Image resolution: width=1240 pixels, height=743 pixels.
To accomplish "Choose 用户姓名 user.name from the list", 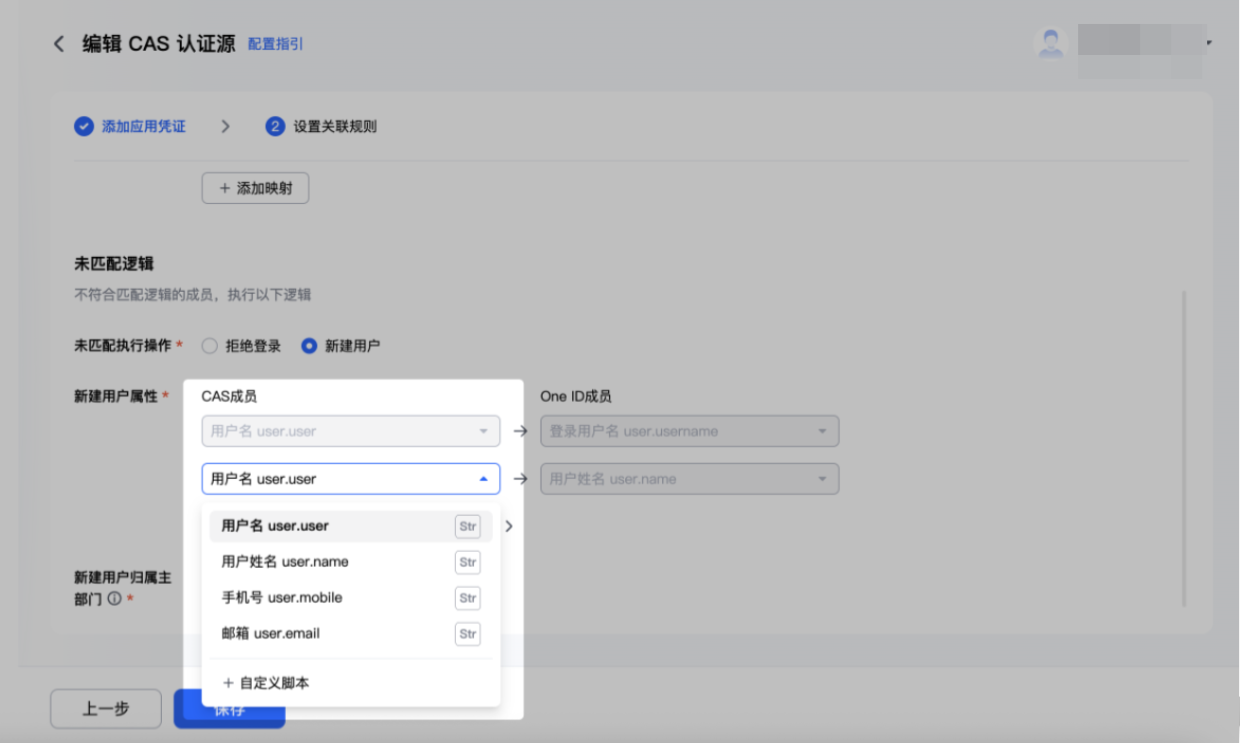I will point(351,562).
